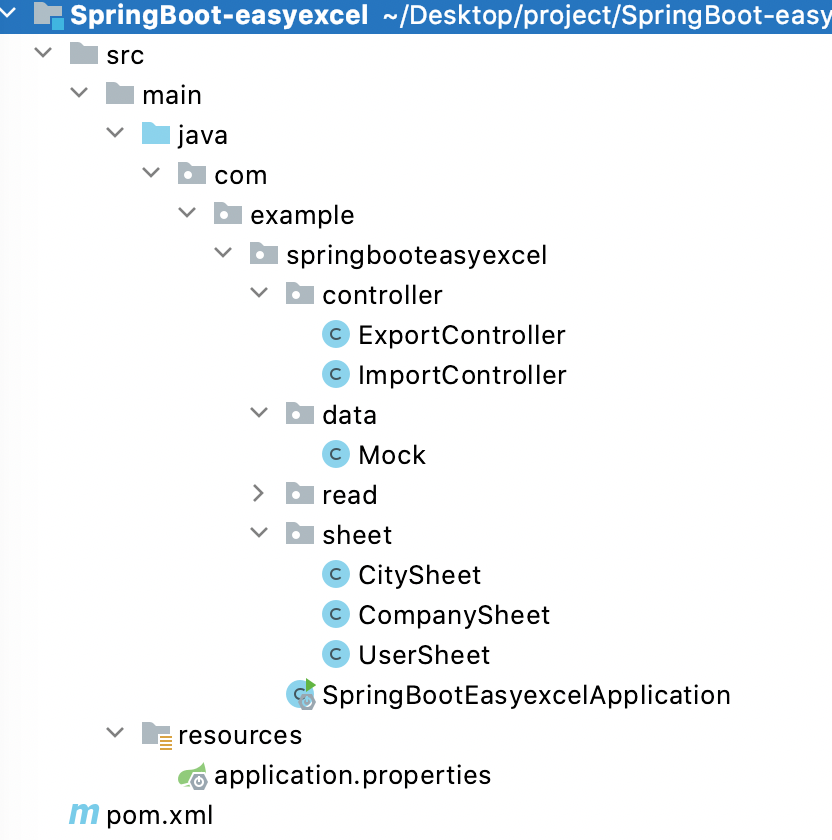The width and height of the screenshot is (832, 840).
Task: Select the SpringBoot-easyexcel project name
Action: [x=219, y=16]
